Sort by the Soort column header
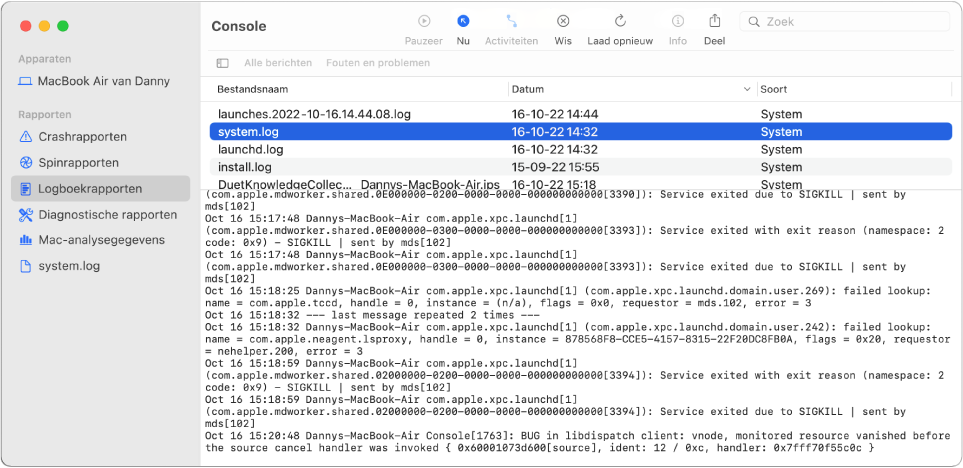 pyautogui.click(x=774, y=89)
